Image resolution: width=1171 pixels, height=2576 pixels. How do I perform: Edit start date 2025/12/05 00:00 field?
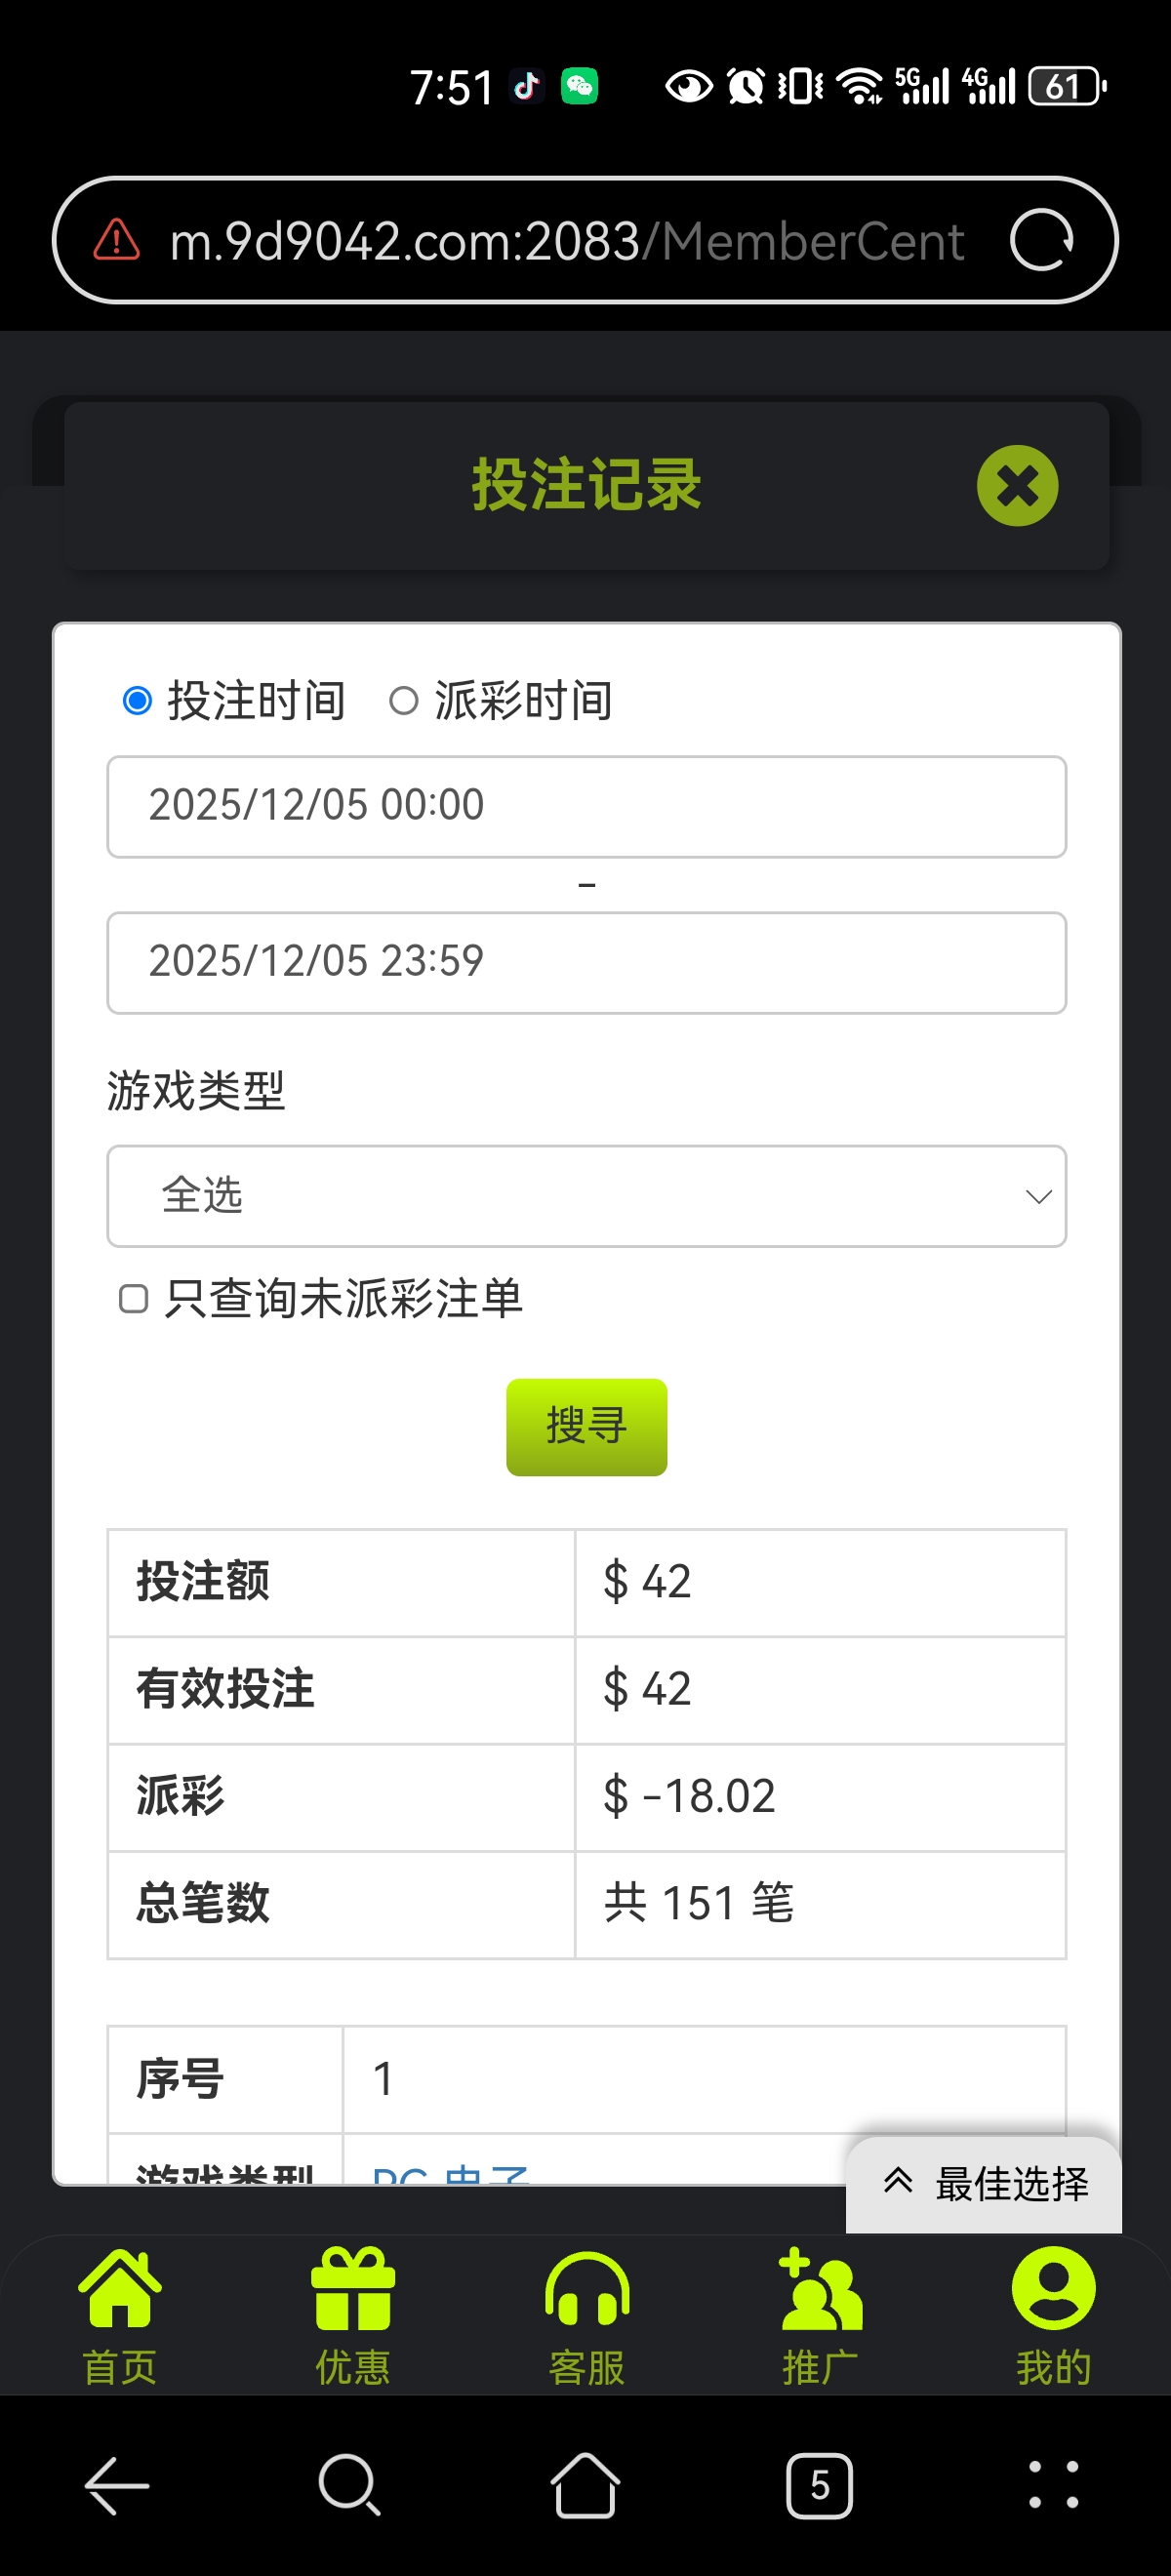coord(586,807)
